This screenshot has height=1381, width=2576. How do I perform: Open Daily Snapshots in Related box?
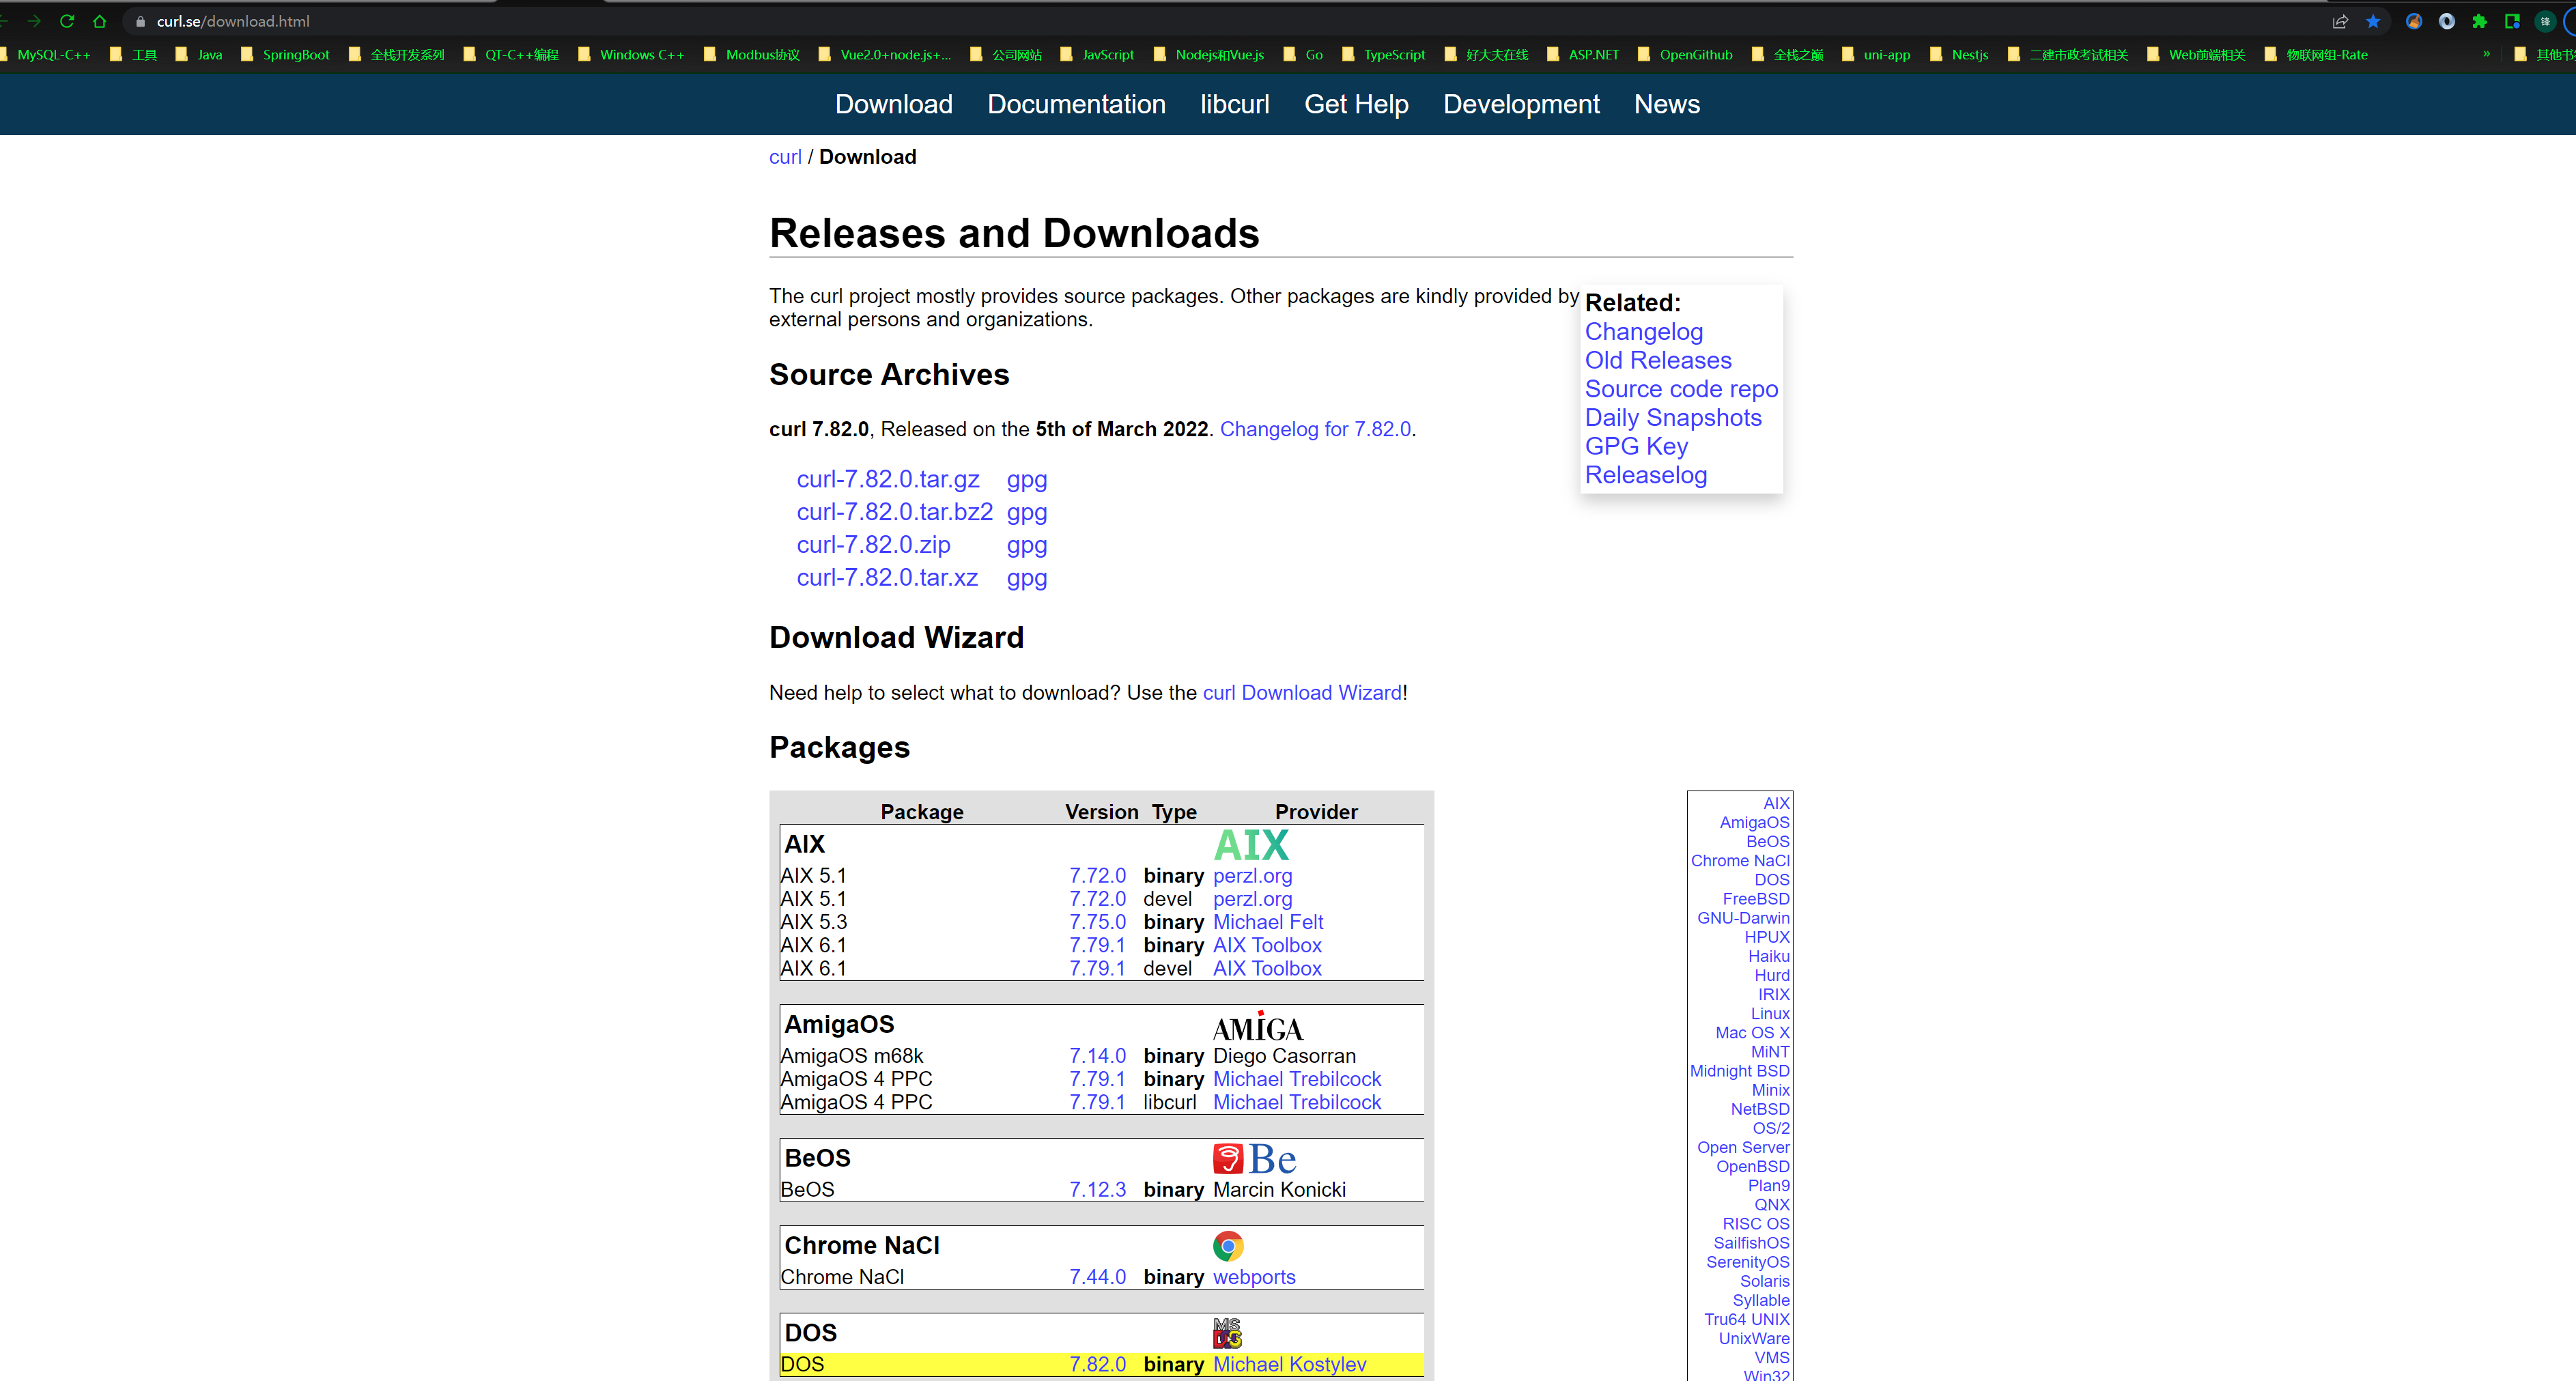[x=1672, y=418]
